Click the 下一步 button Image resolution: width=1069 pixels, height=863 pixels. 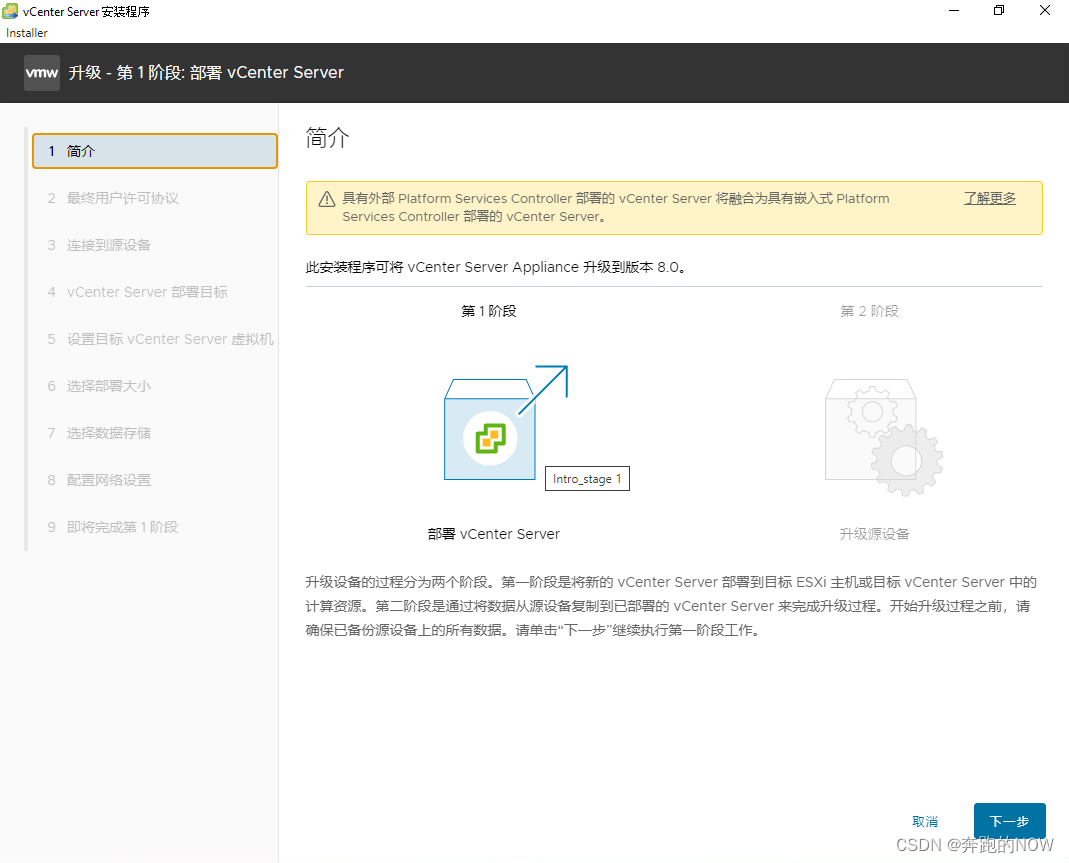pos(1009,821)
